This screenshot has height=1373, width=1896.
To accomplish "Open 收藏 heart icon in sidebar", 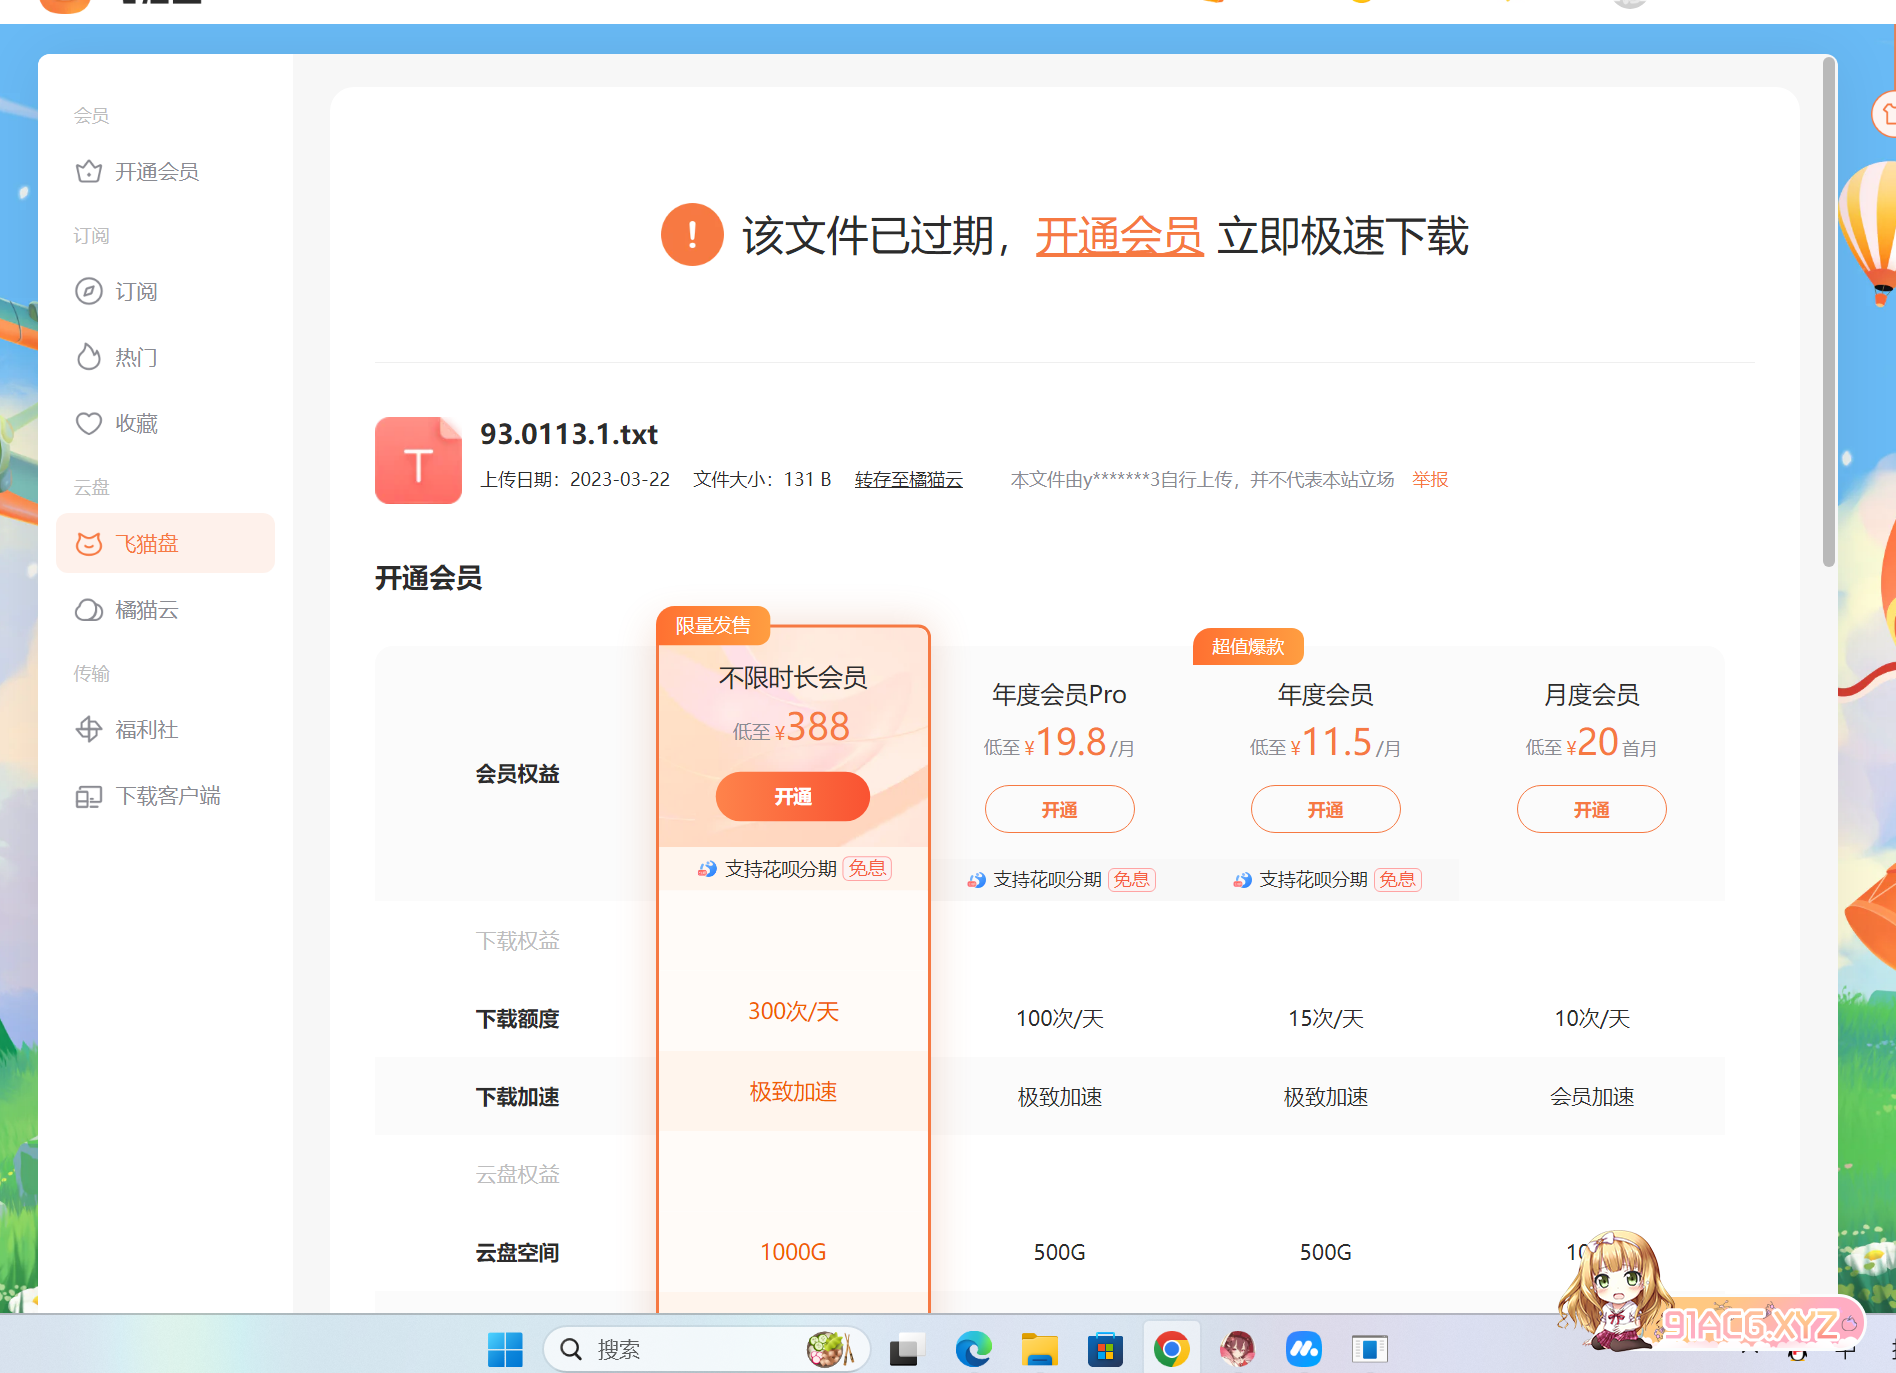I will 89,423.
